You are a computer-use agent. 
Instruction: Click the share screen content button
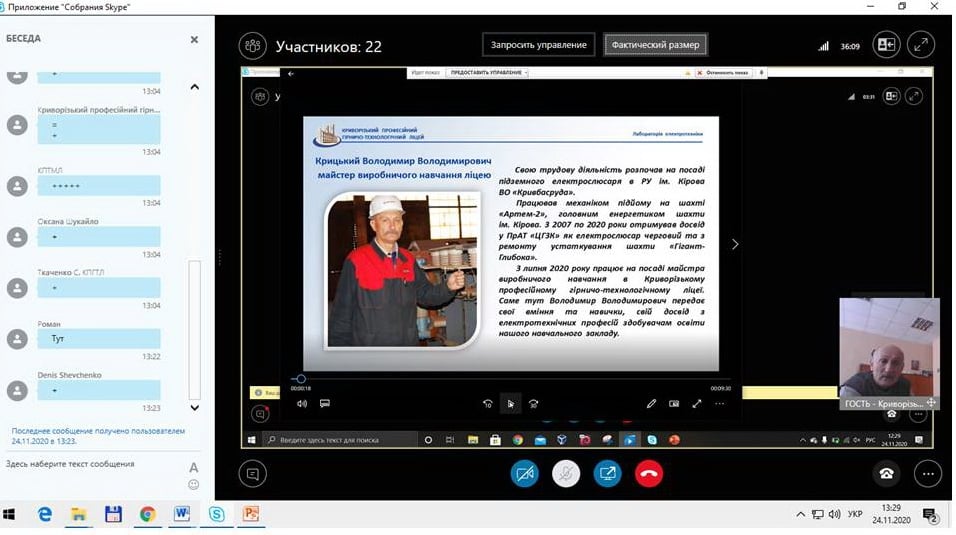tap(607, 473)
